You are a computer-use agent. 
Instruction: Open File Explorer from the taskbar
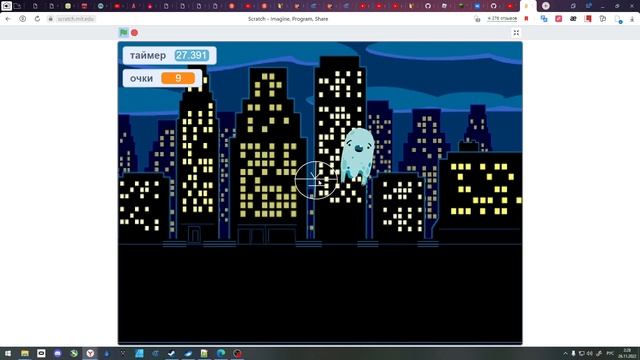click(x=25, y=353)
